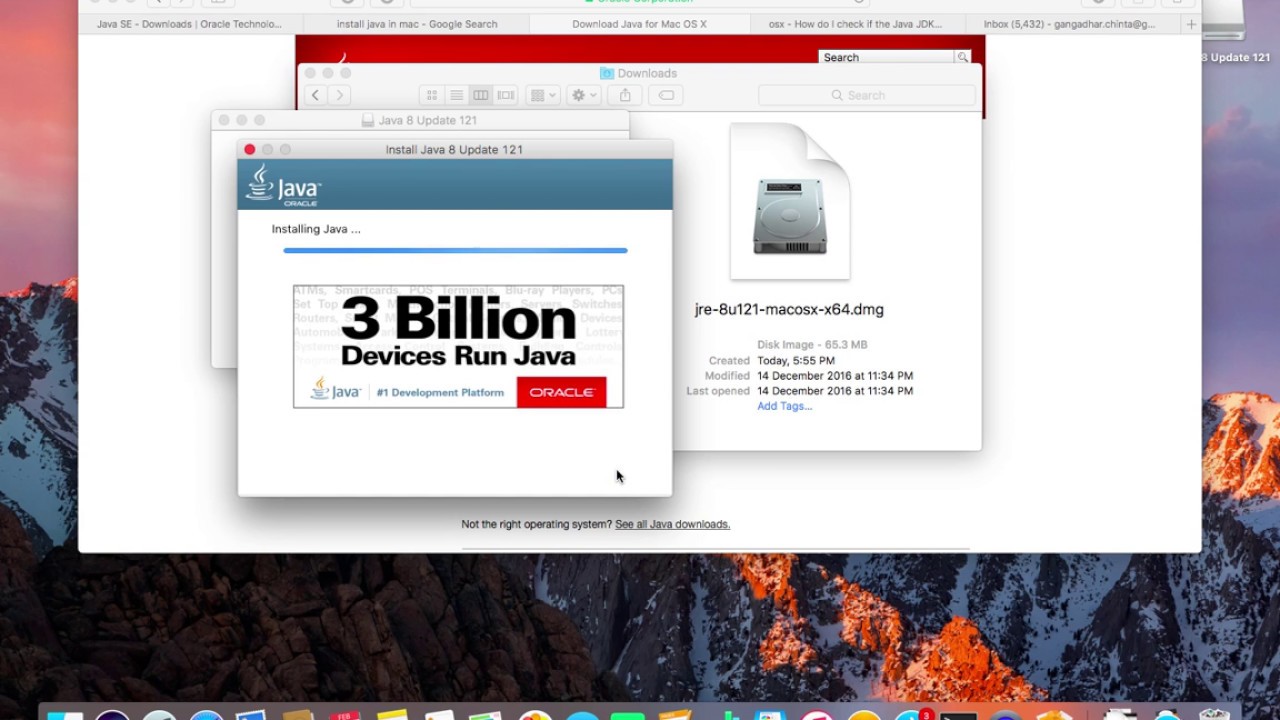Go back in the Downloads Finder window
Screen dimensions: 1280x720
315,95
